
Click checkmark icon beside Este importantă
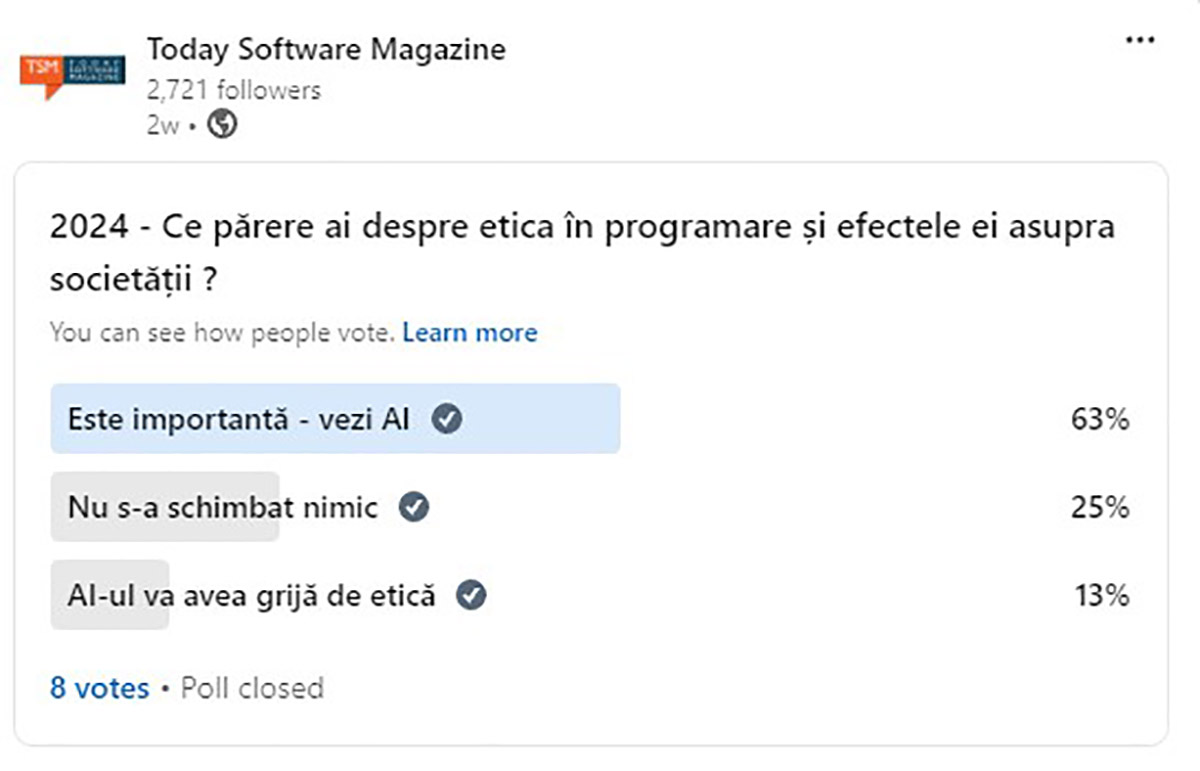447,419
